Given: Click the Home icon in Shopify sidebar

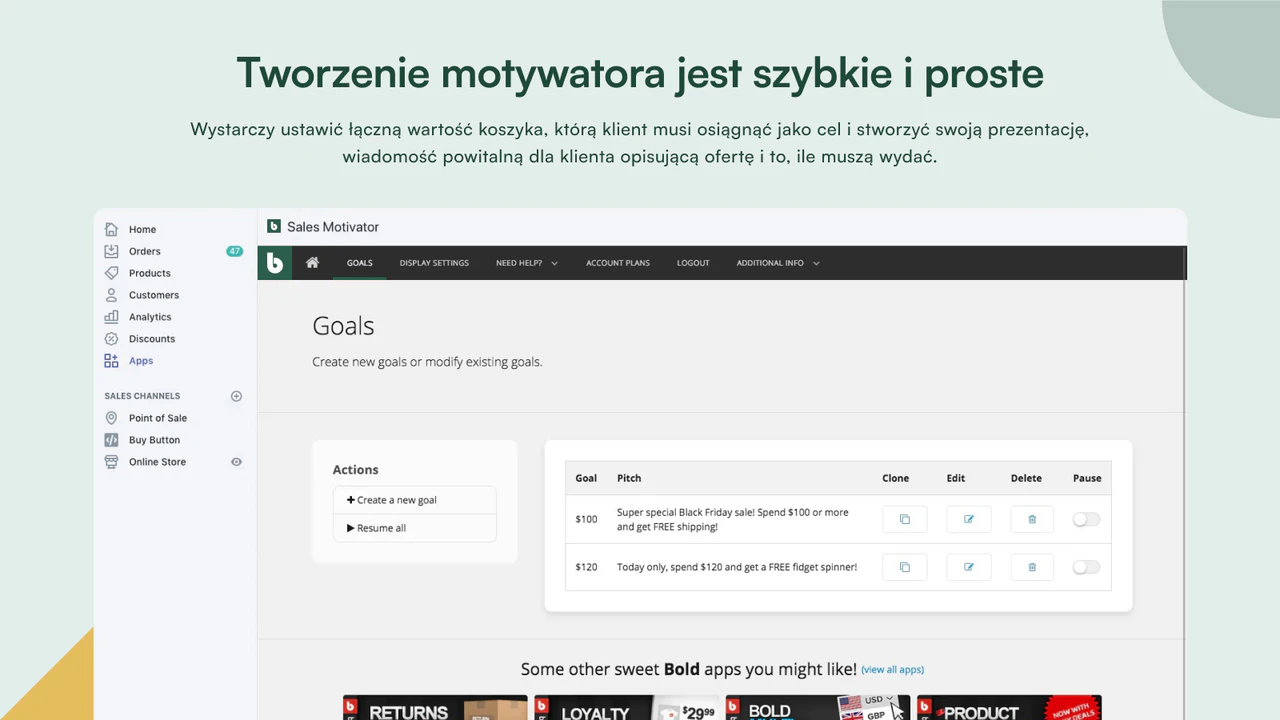Looking at the screenshot, I should (111, 229).
